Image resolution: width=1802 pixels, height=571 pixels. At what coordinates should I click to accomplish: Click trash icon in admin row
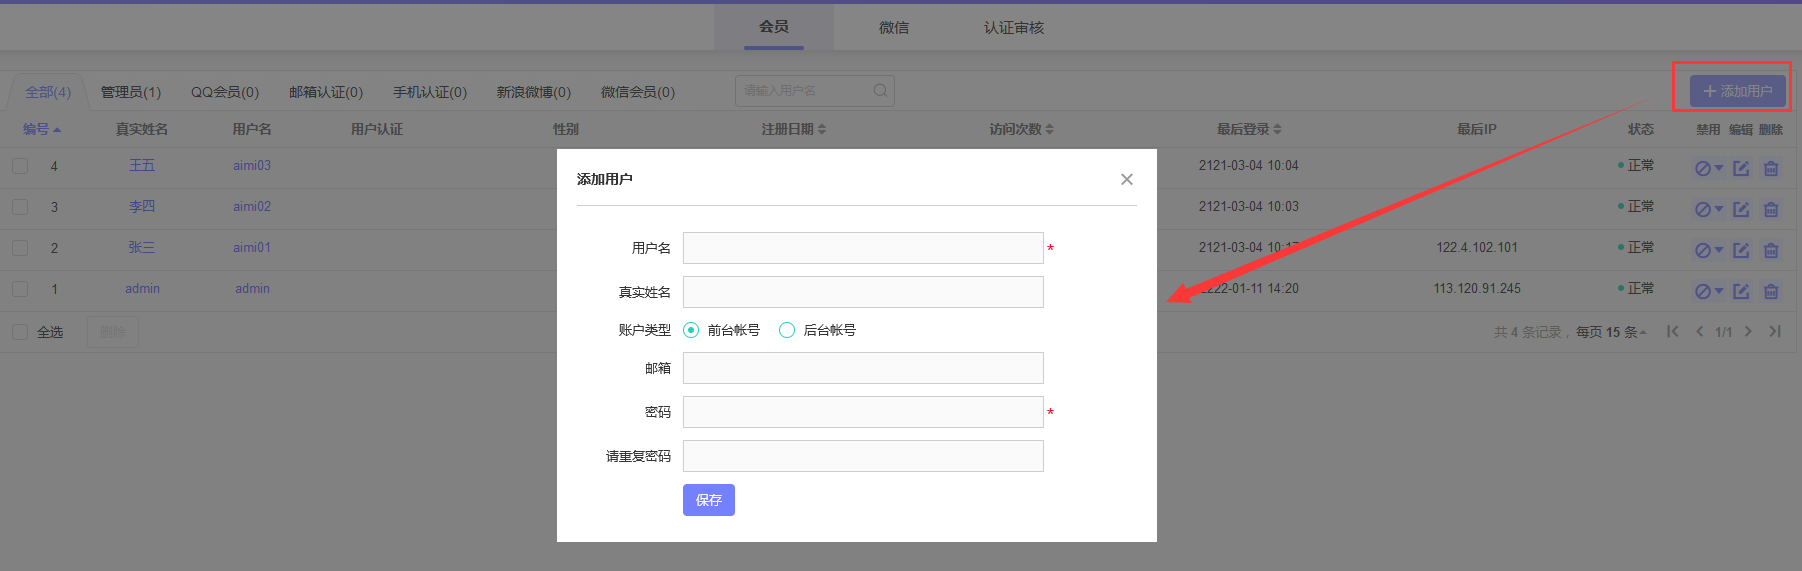pos(1771,291)
